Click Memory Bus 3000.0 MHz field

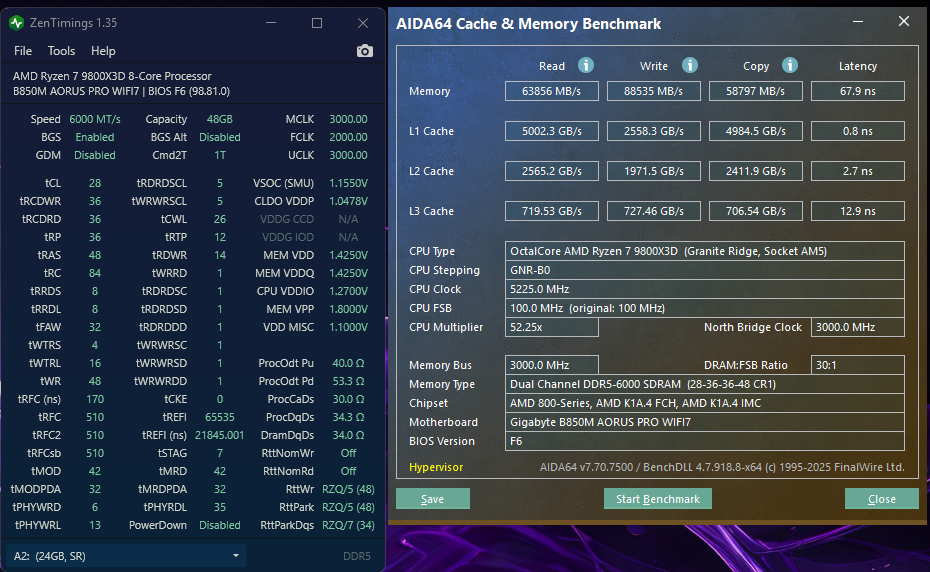click(552, 365)
